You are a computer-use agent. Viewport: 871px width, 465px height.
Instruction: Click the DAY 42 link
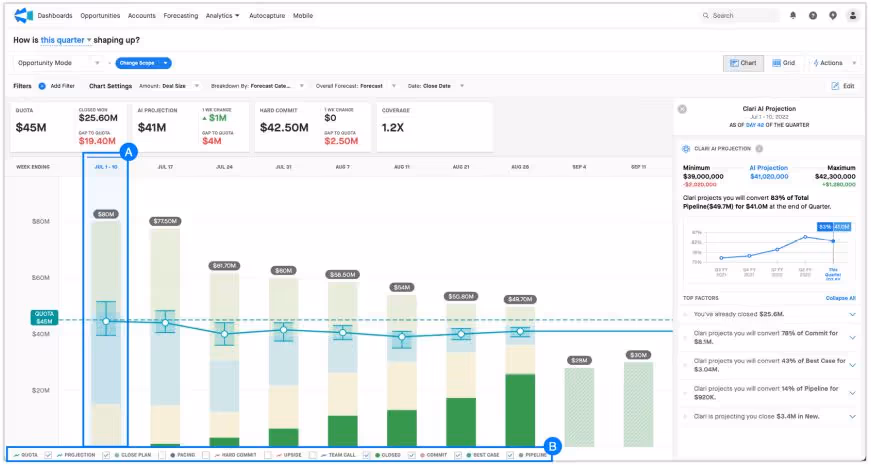click(755, 126)
